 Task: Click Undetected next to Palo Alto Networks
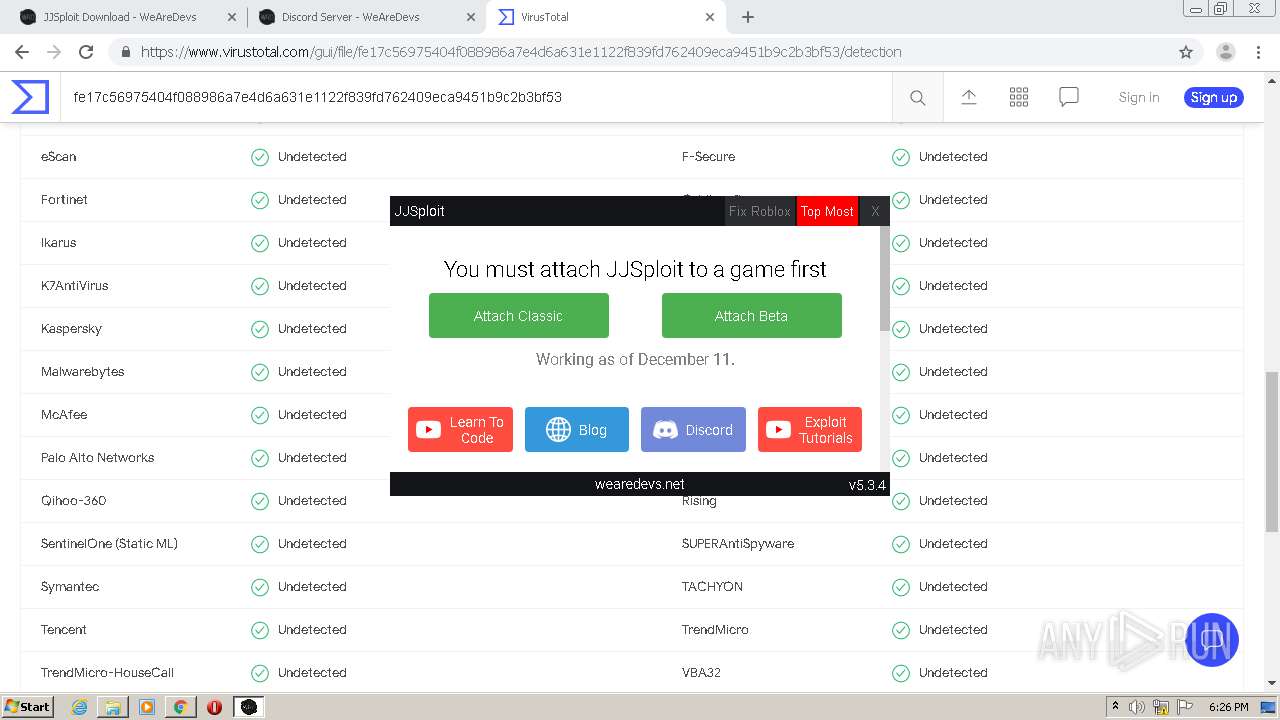click(x=312, y=458)
